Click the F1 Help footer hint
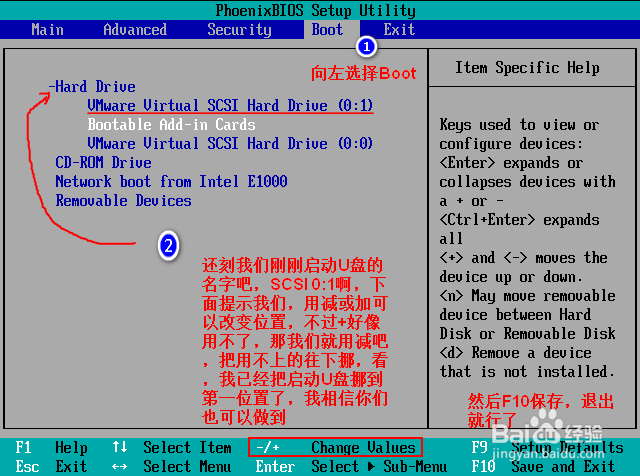Screen dimensions: 640x476 tap(51, 447)
